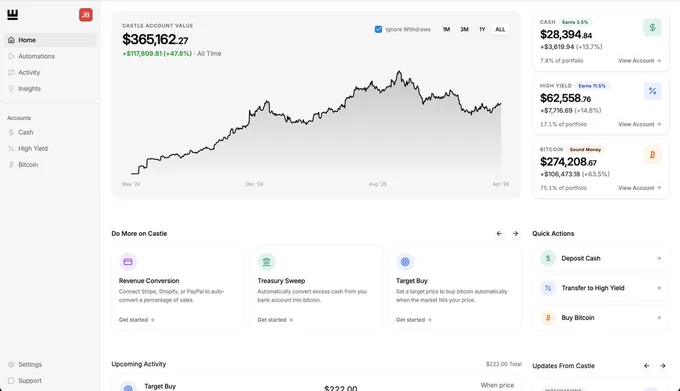Go to previous Do More on Castle card
Image resolution: width=680 pixels, height=391 pixels.
click(499, 234)
